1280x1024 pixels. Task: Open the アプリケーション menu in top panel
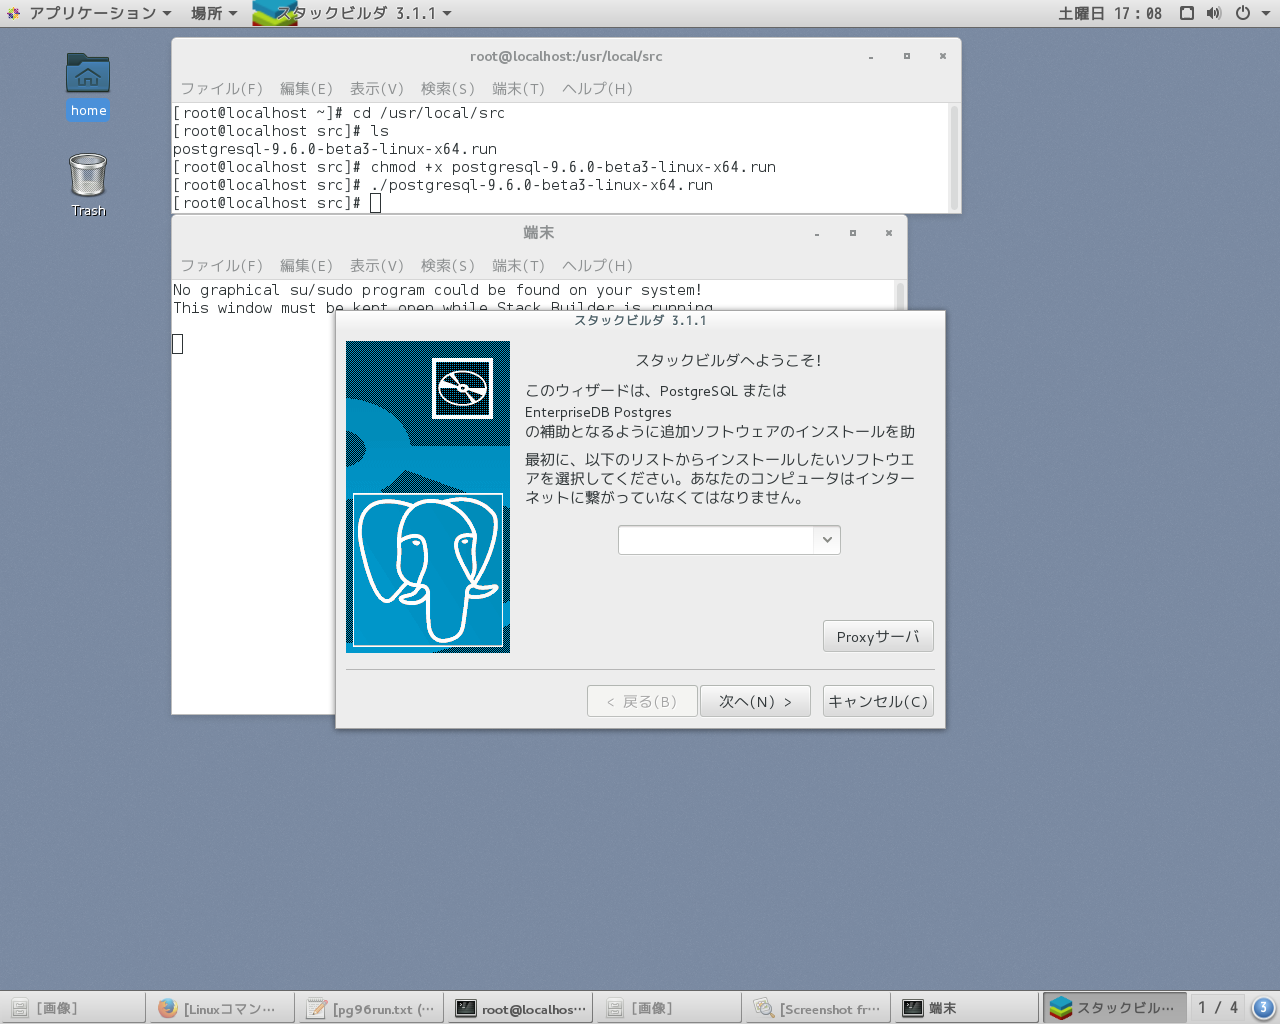coord(91,13)
